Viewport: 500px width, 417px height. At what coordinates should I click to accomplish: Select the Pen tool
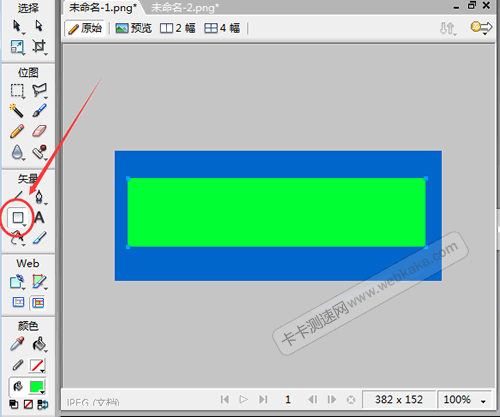[39, 197]
